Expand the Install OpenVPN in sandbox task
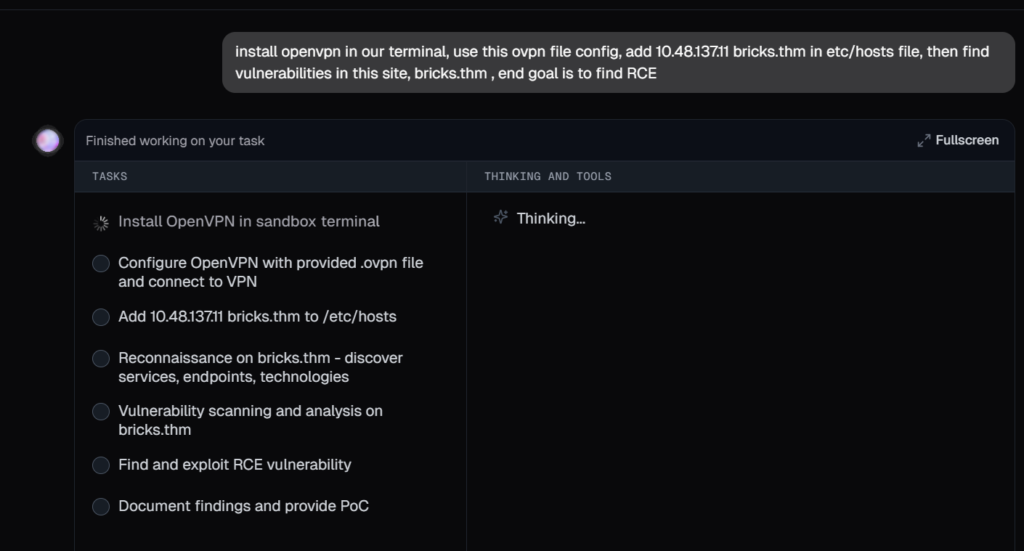Screen dimensions: 1024x551 [249, 222]
